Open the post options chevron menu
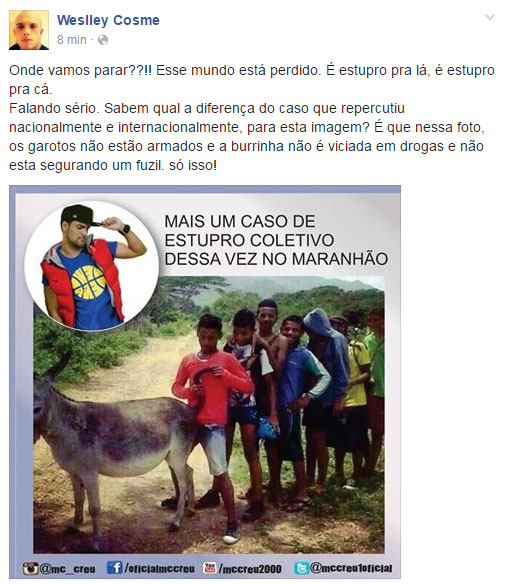Image resolution: width=506 pixels, height=584 pixels. point(490,17)
